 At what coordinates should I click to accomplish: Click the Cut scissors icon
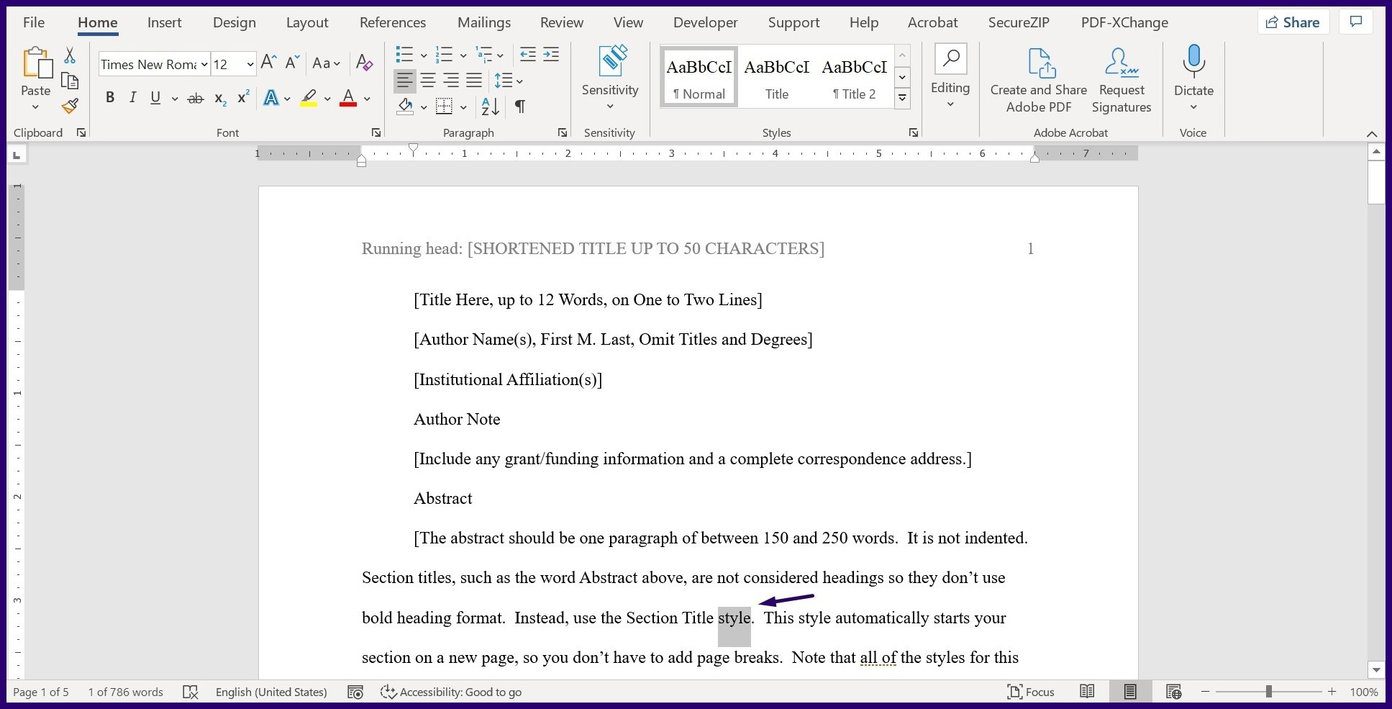[70, 56]
